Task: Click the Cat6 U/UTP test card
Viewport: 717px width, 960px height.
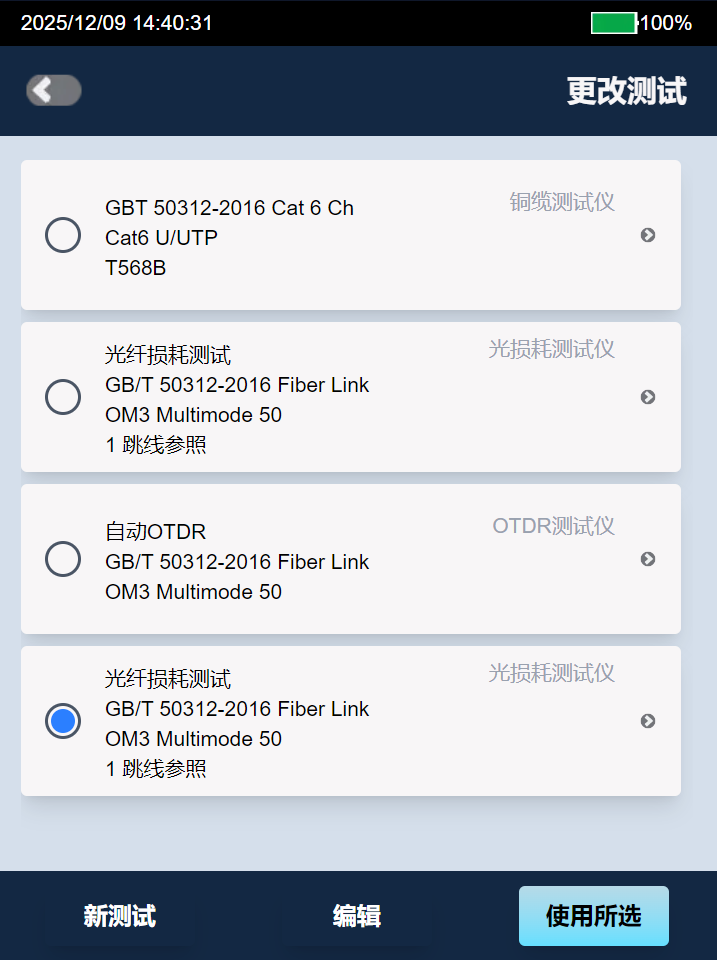Action: point(350,237)
